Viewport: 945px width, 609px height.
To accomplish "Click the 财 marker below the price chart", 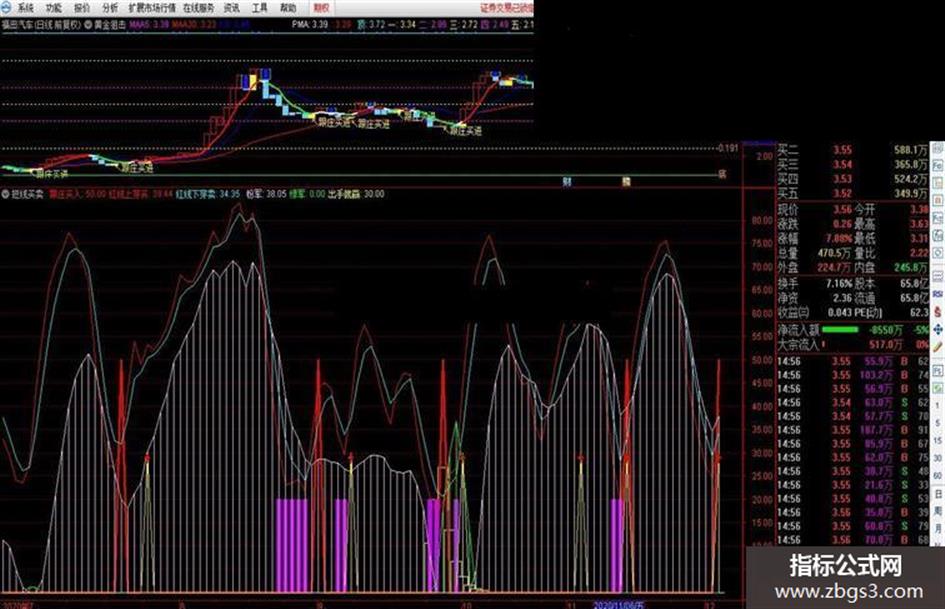I will 567,181.
